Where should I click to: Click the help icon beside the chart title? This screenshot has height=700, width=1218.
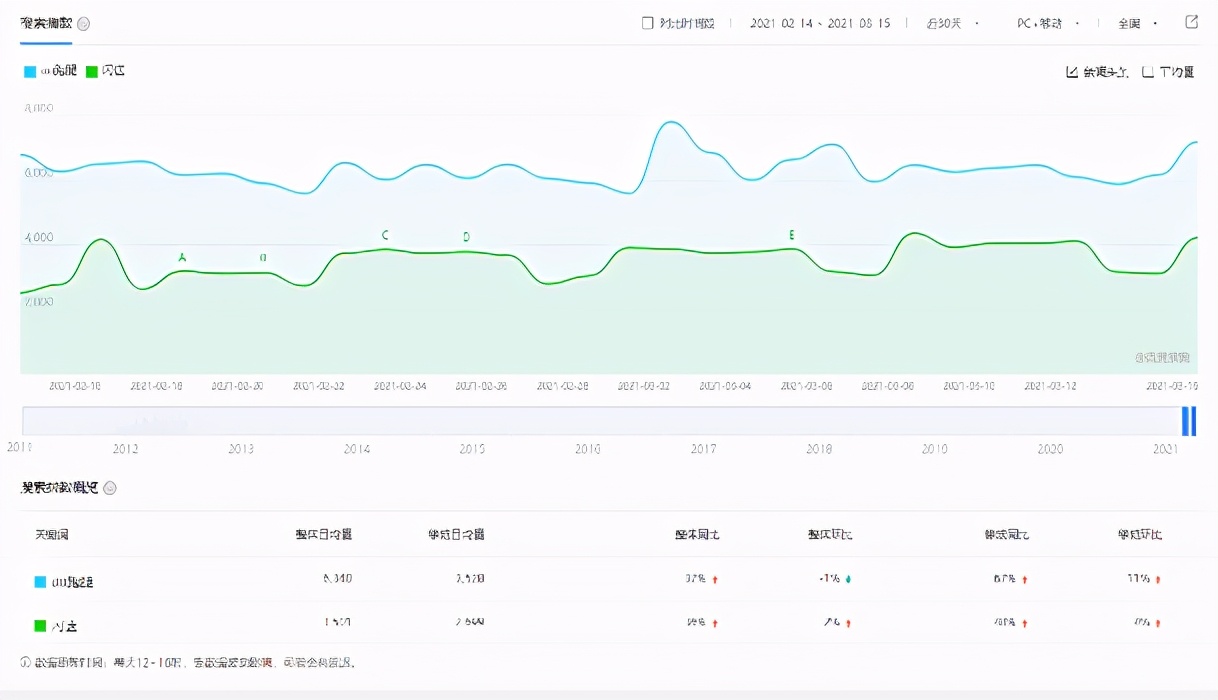[x=85, y=23]
